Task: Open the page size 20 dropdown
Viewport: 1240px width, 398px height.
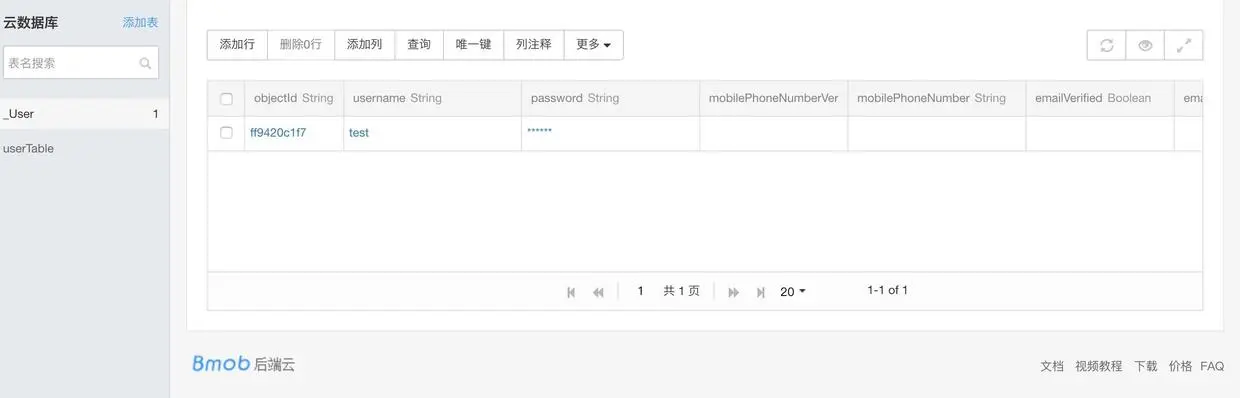Action: coord(792,292)
